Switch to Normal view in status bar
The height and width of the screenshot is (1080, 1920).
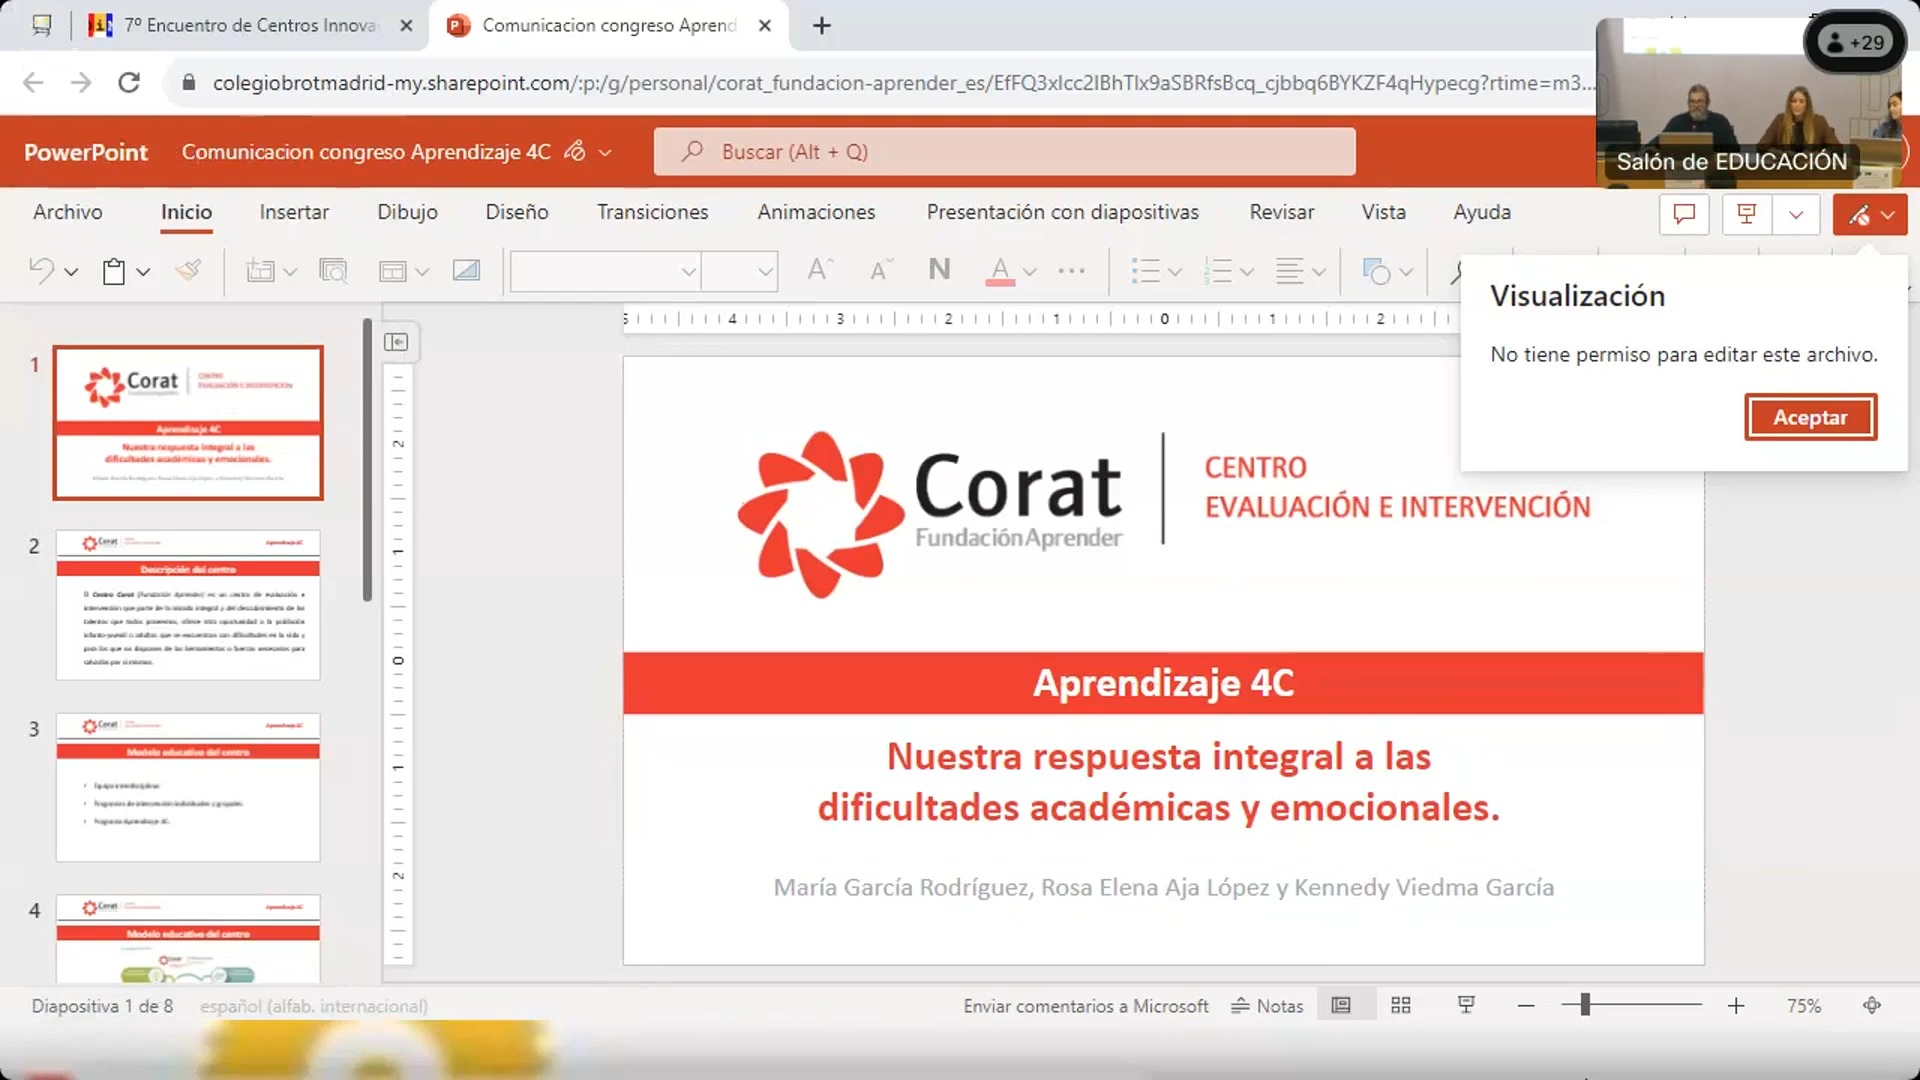(x=1341, y=1005)
